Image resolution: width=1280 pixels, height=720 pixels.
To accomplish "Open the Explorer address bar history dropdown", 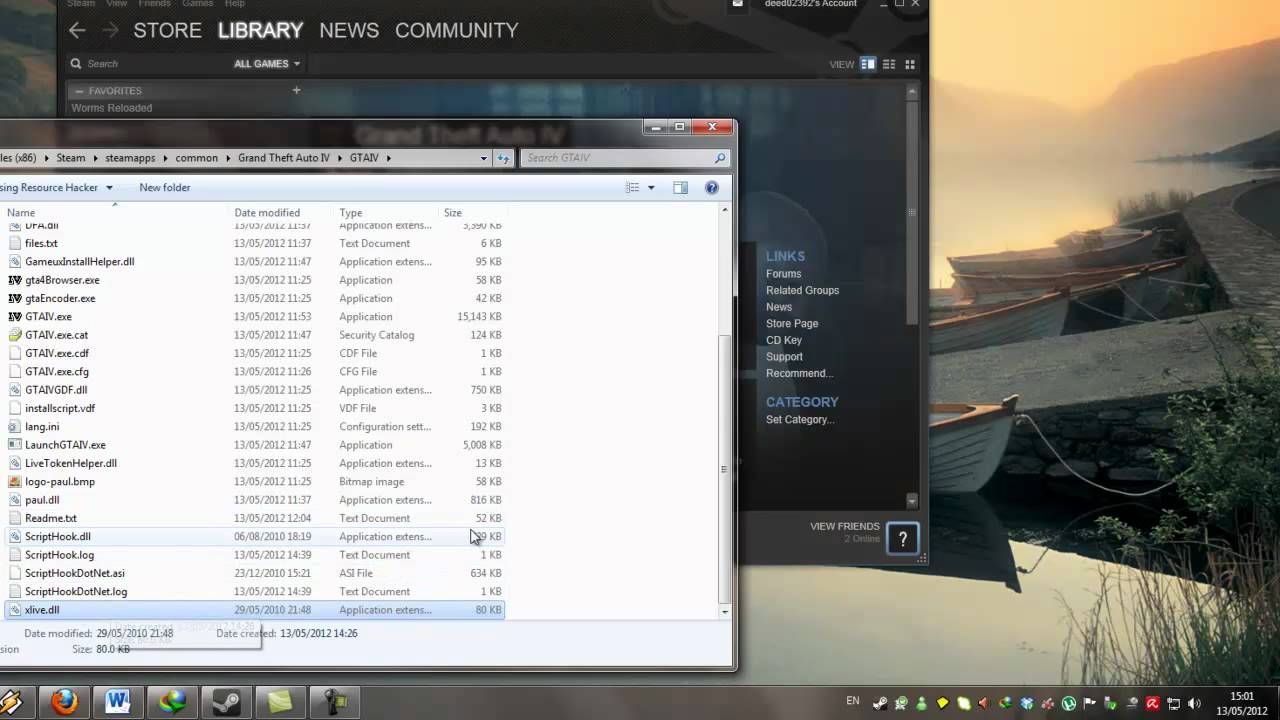I will pos(483,158).
